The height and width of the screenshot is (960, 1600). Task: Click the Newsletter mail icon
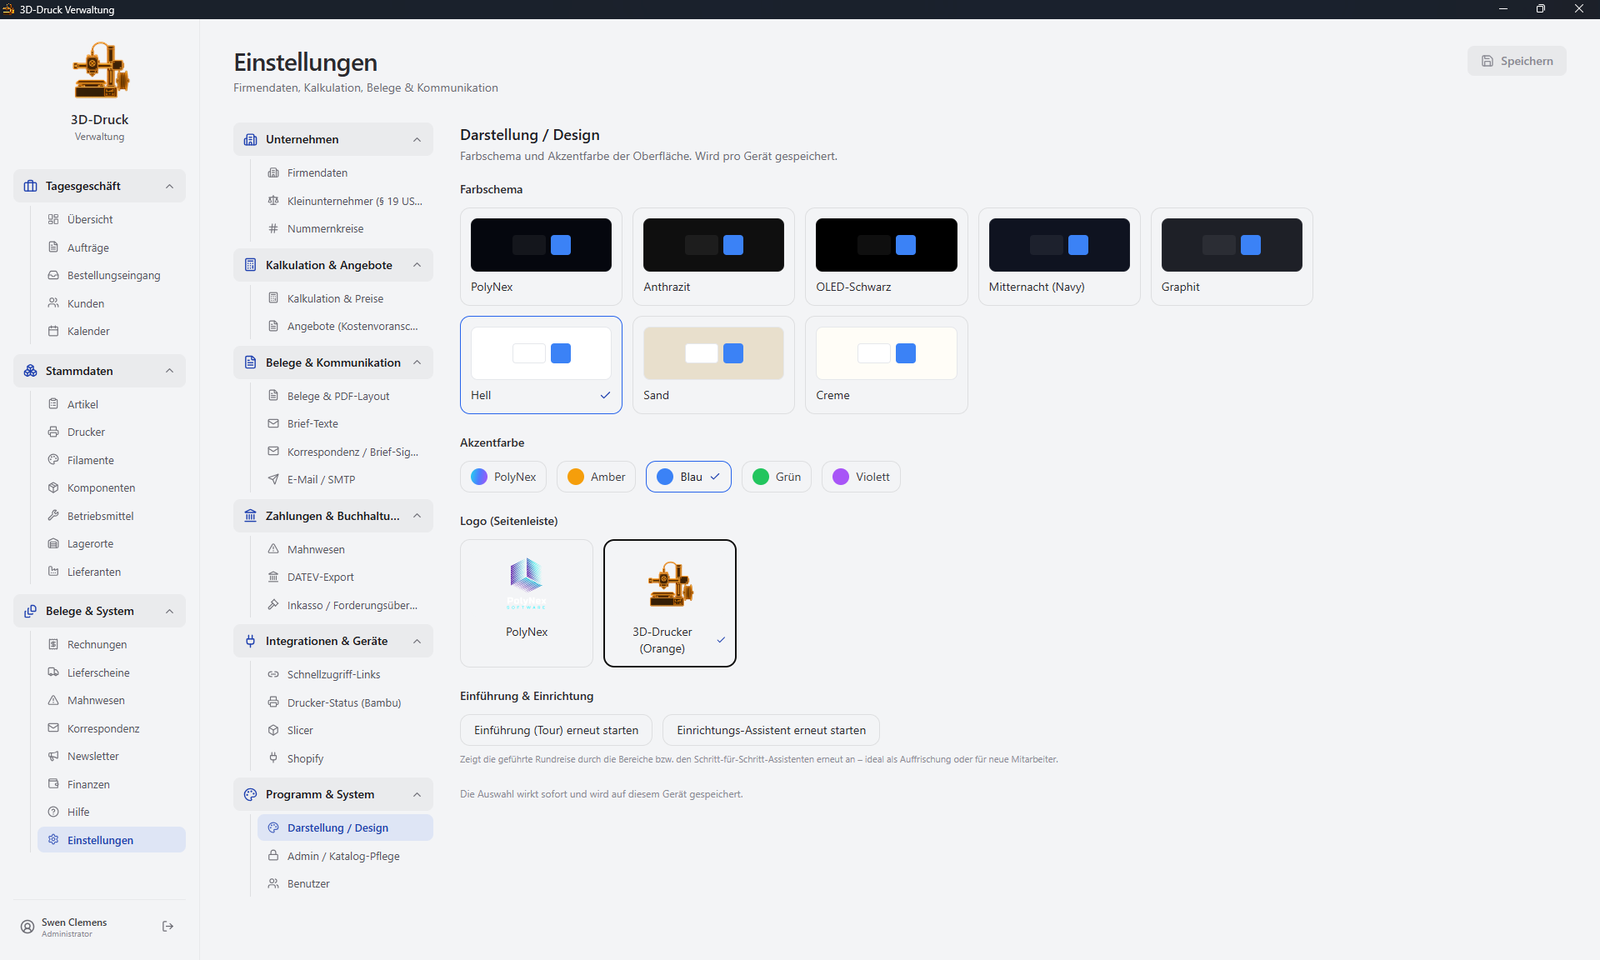[54, 756]
